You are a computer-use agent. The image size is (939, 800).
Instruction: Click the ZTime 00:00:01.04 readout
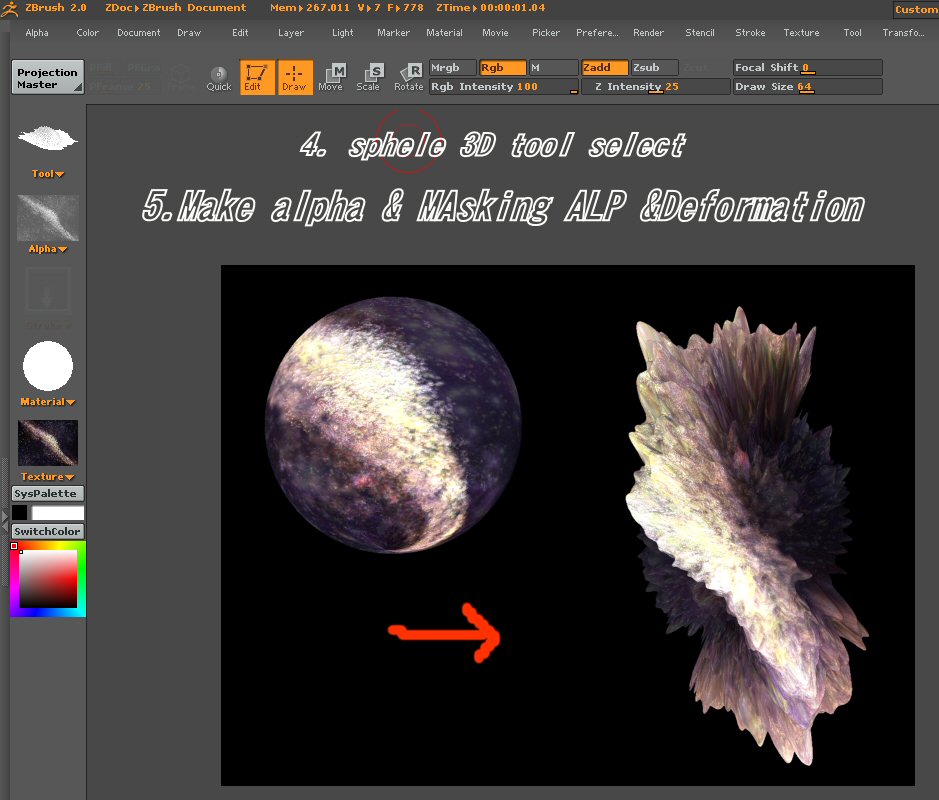point(490,8)
